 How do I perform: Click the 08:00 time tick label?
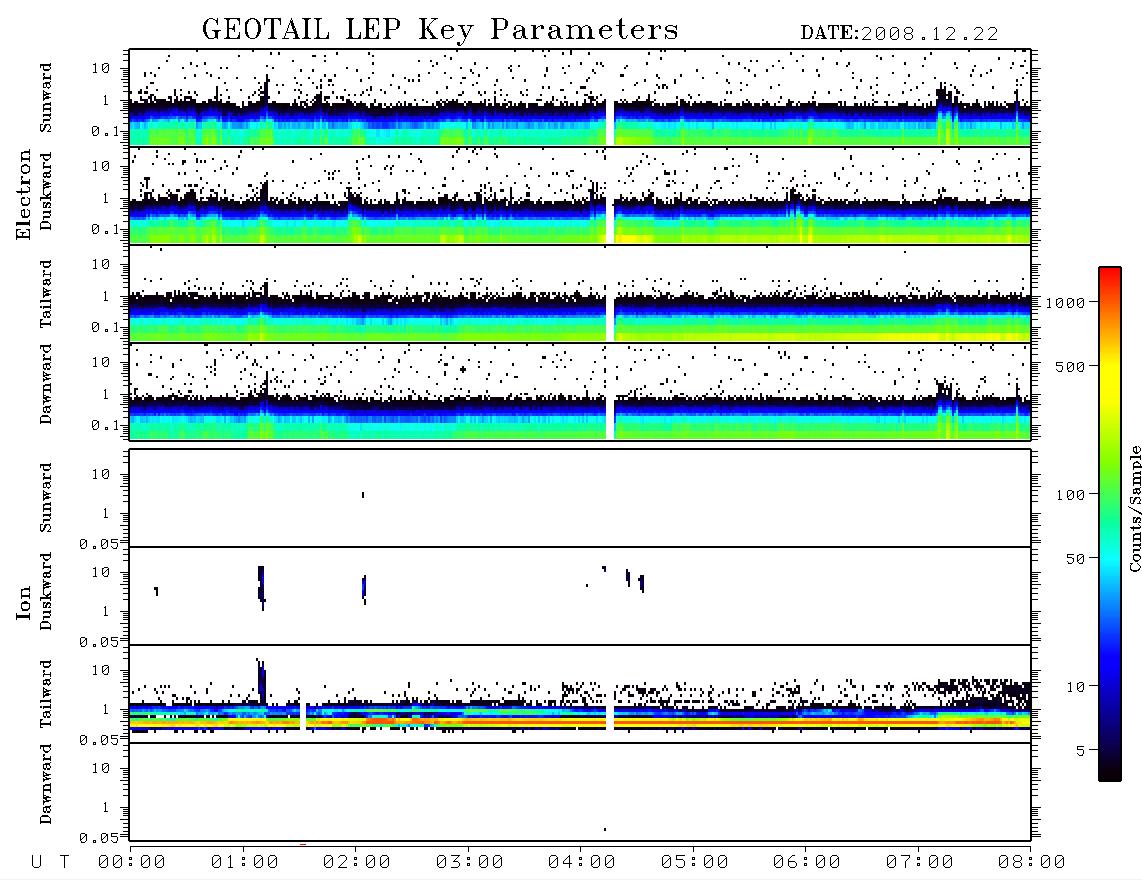pyautogui.click(x=1032, y=862)
